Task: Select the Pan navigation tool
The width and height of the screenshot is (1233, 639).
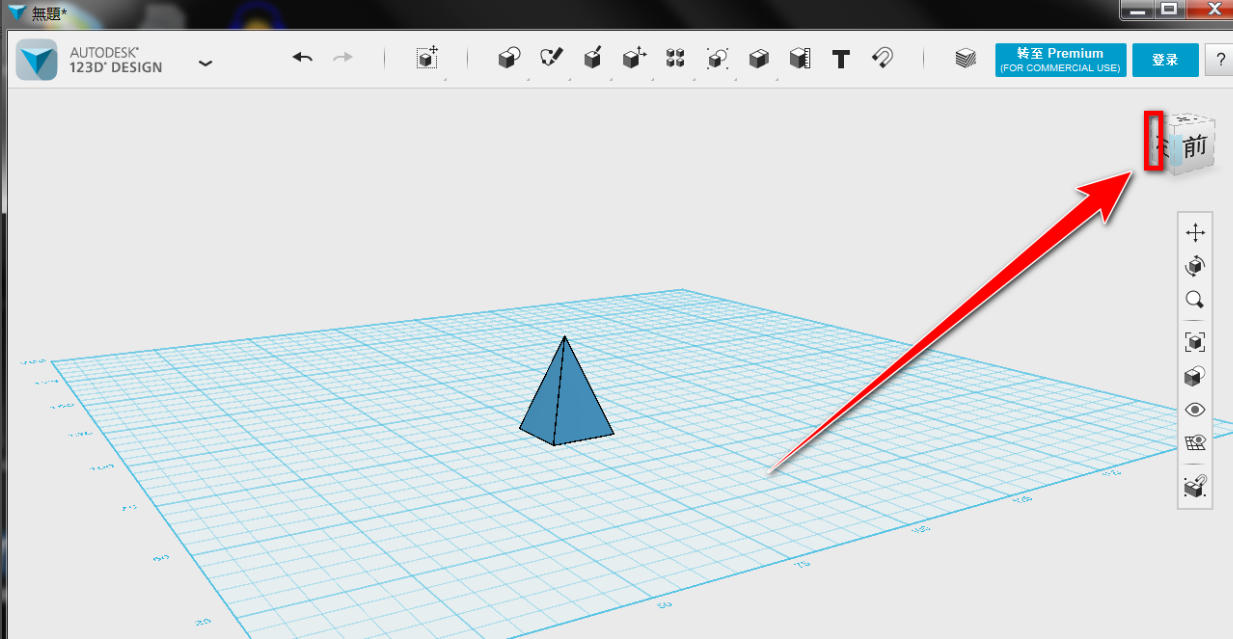Action: tap(1195, 233)
